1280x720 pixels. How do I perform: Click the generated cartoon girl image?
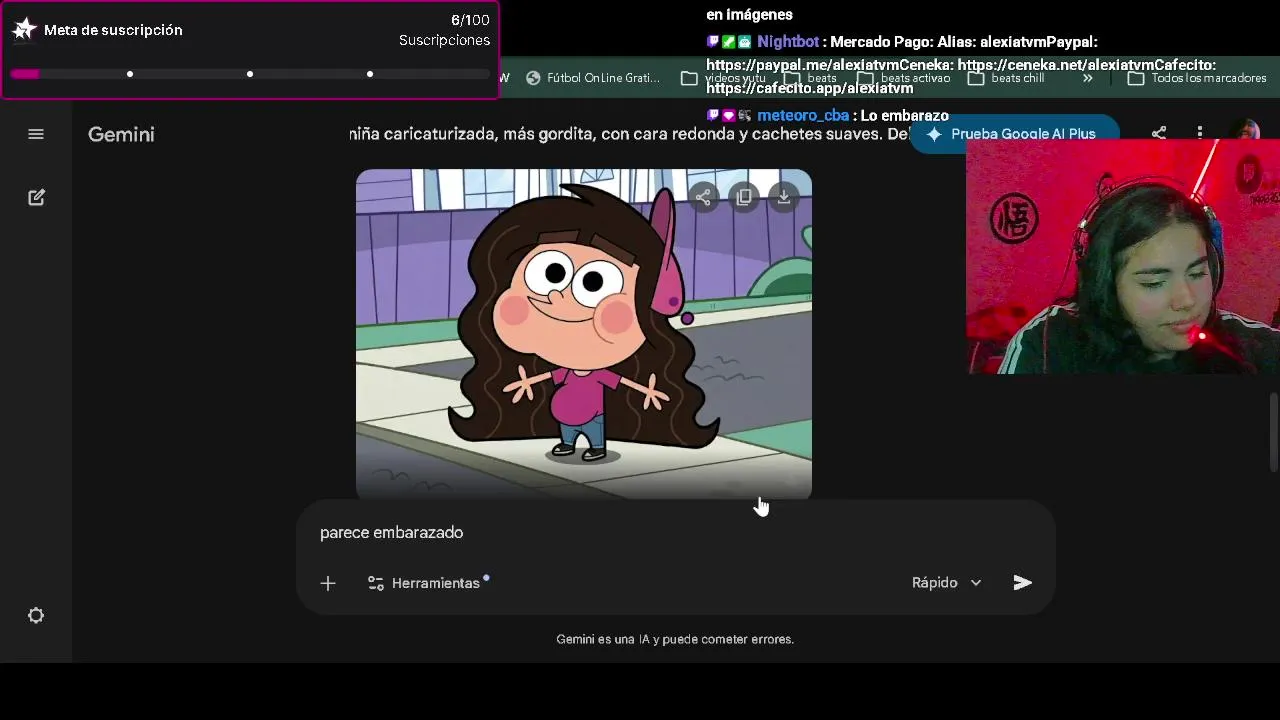pos(584,333)
